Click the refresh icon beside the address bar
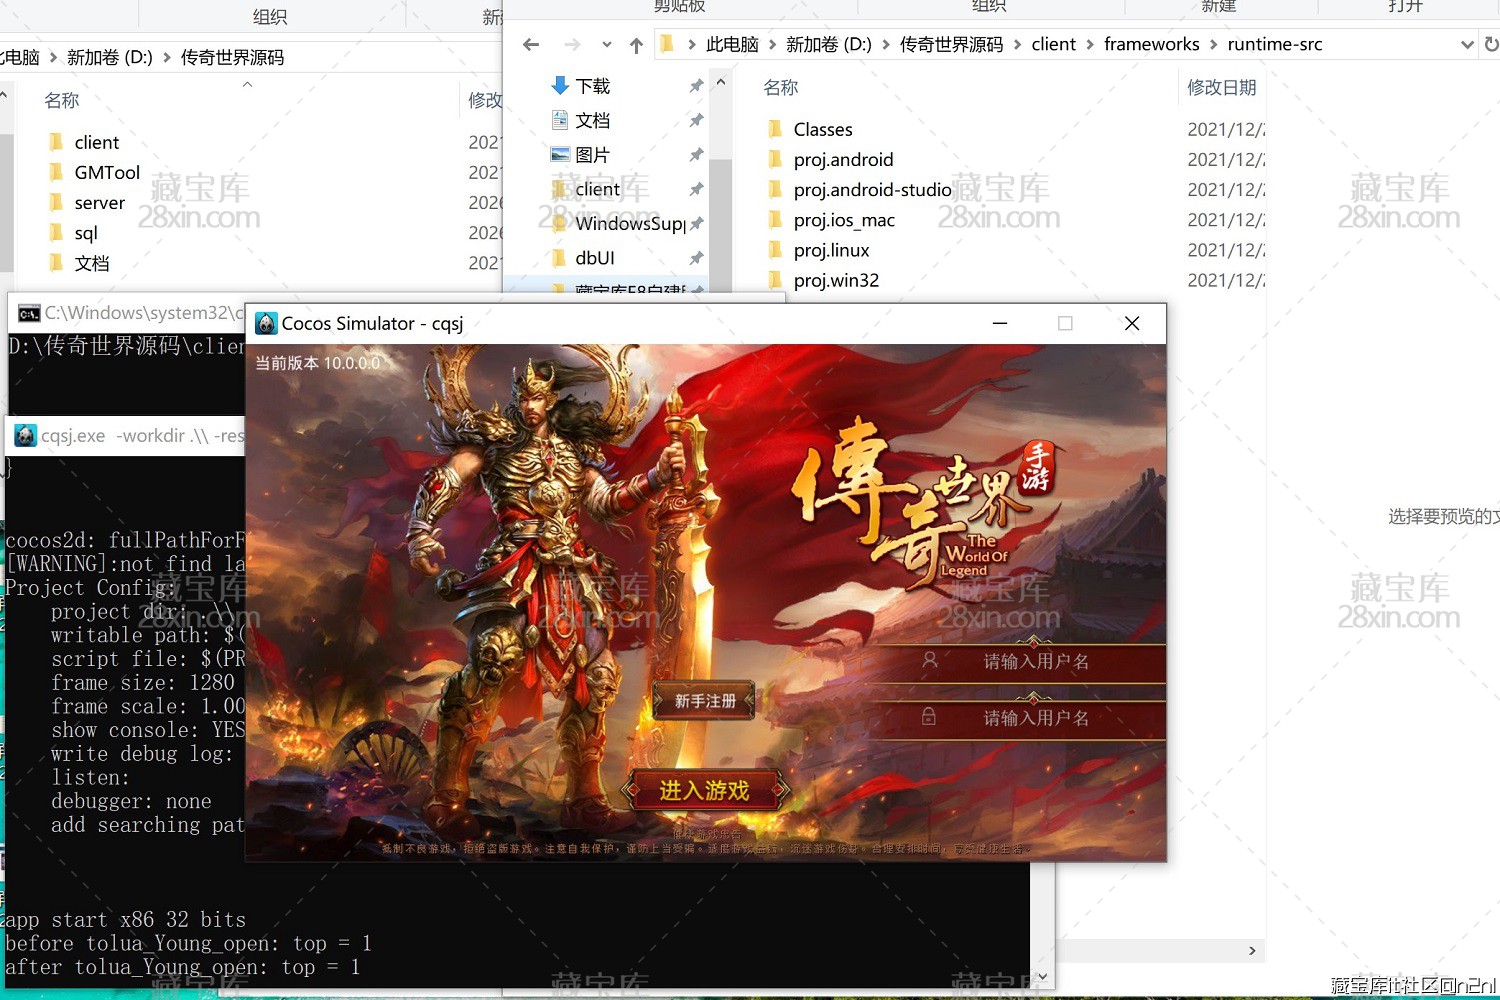The height and width of the screenshot is (1000, 1500). [x=1490, y=44]
